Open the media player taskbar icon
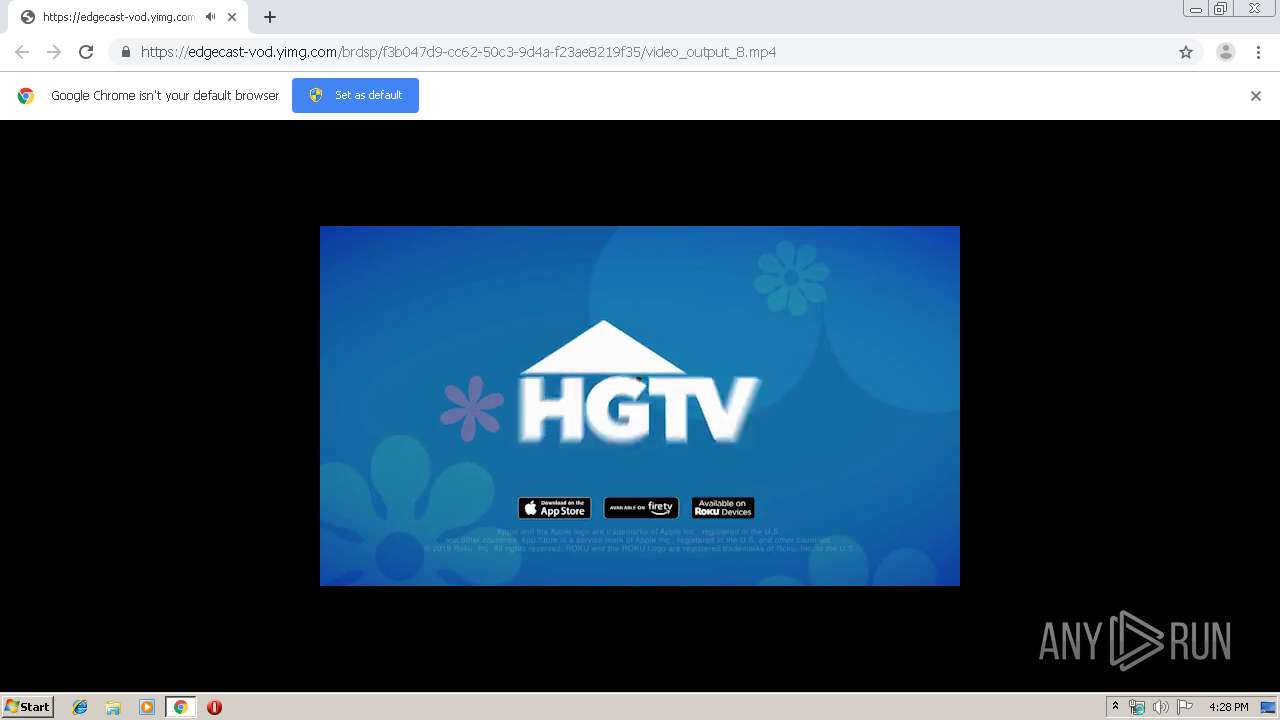This screenshot has width=1280, height=720. [147, 707]
